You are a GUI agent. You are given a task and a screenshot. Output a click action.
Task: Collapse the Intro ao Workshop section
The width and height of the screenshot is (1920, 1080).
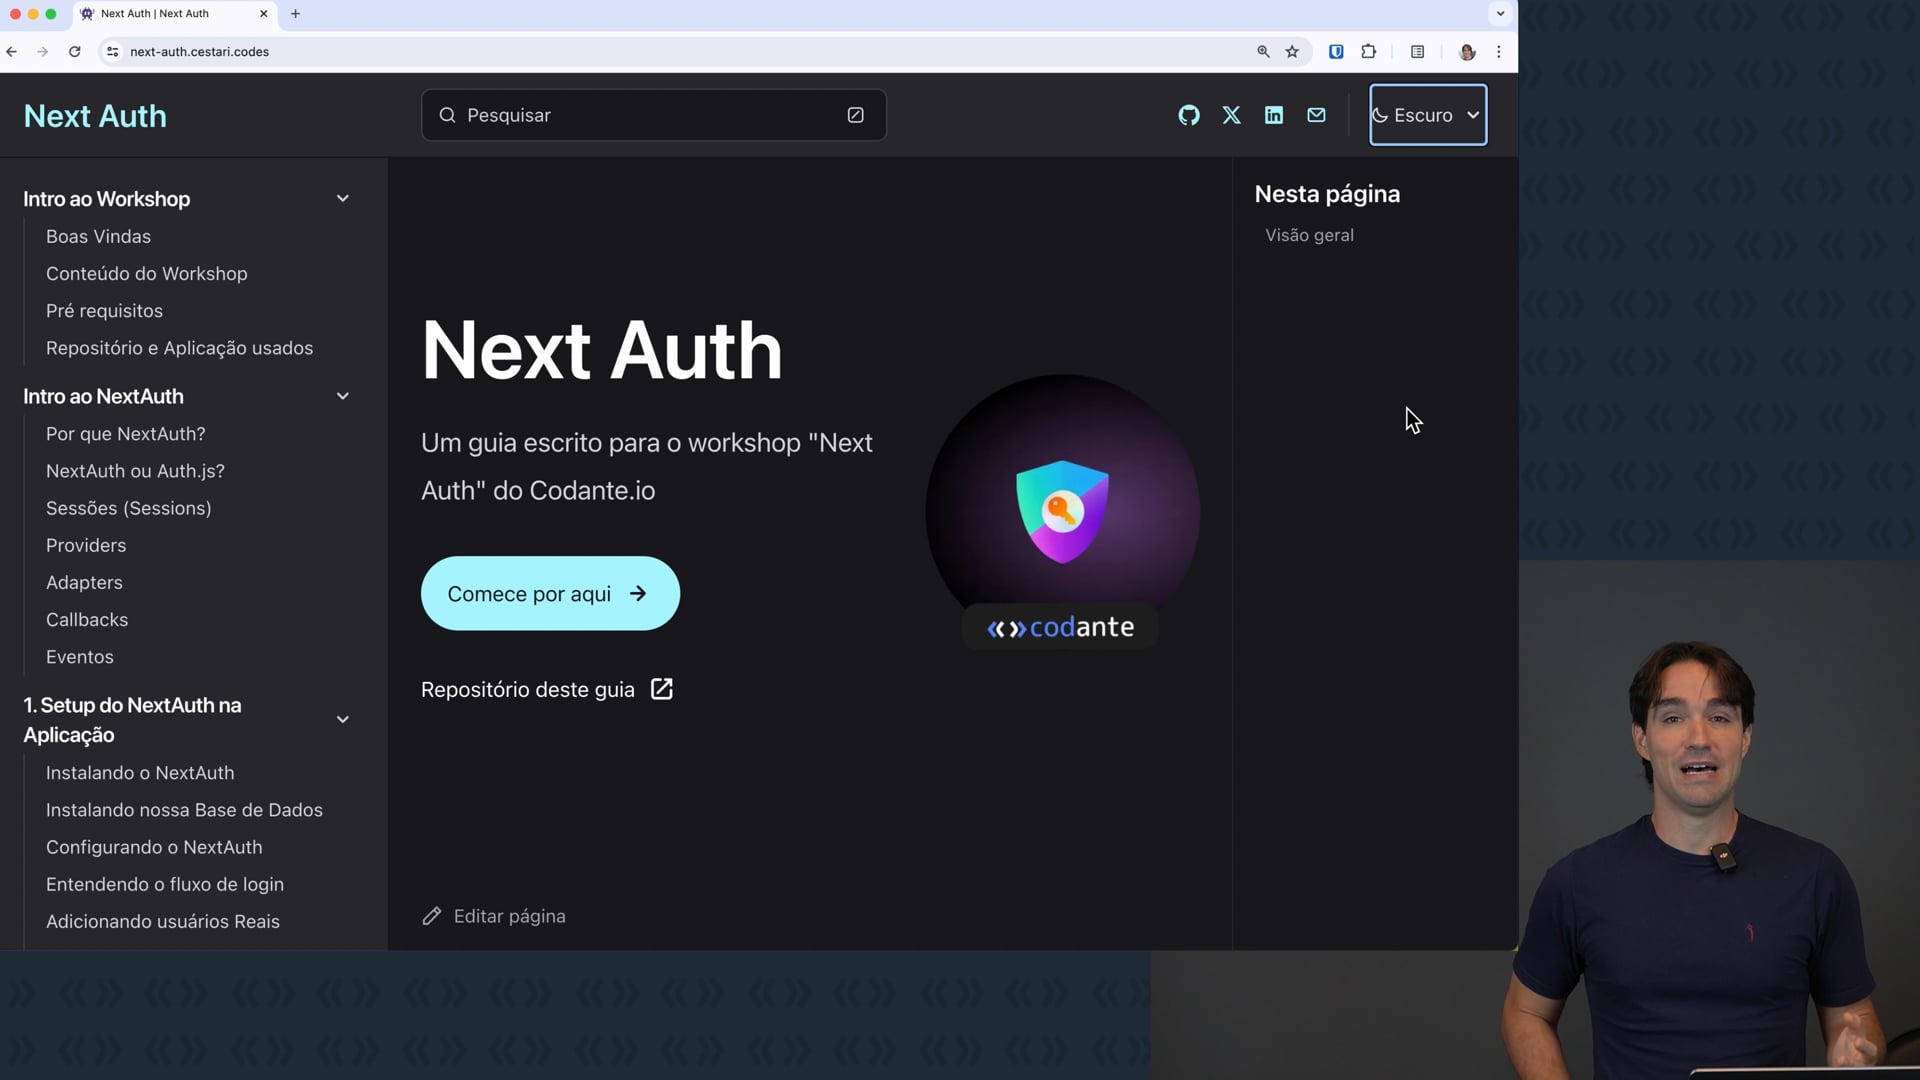point(342,199)
